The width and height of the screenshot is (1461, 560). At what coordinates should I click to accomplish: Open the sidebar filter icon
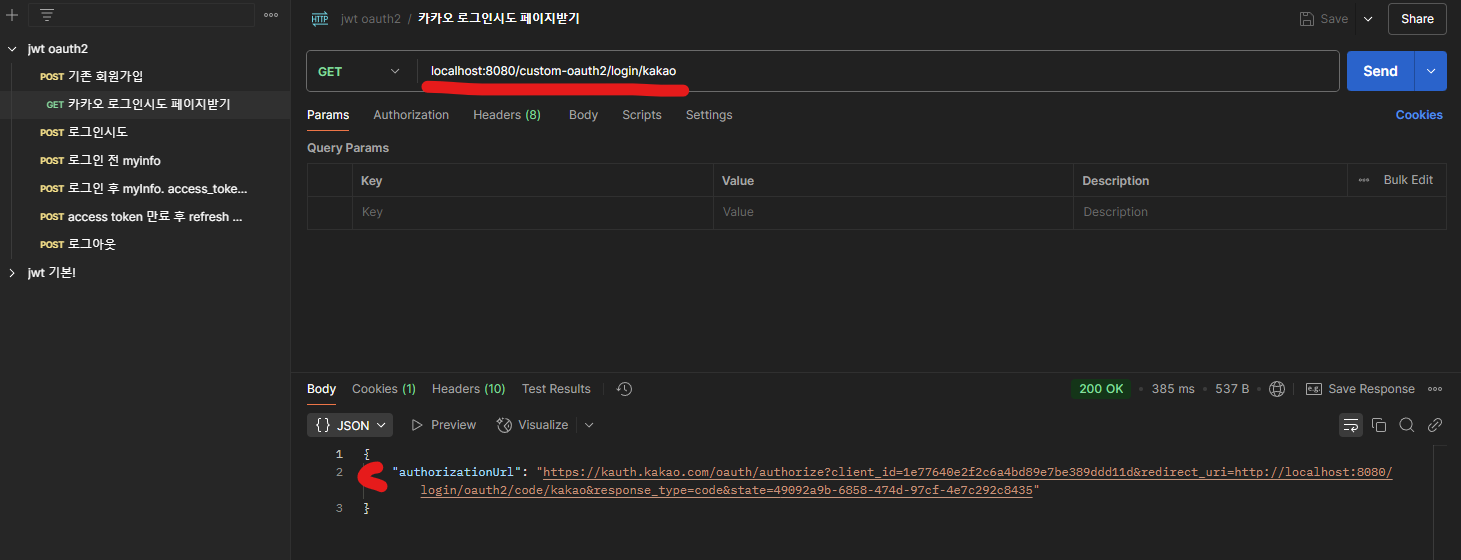[x=47, y=15]
